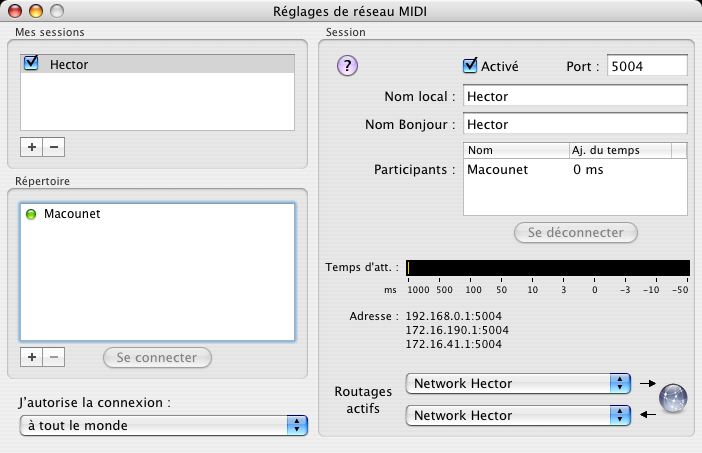This screenshot has width=702, height=453.
Task: Click the Port number field
Action: [x=647, y=66]
